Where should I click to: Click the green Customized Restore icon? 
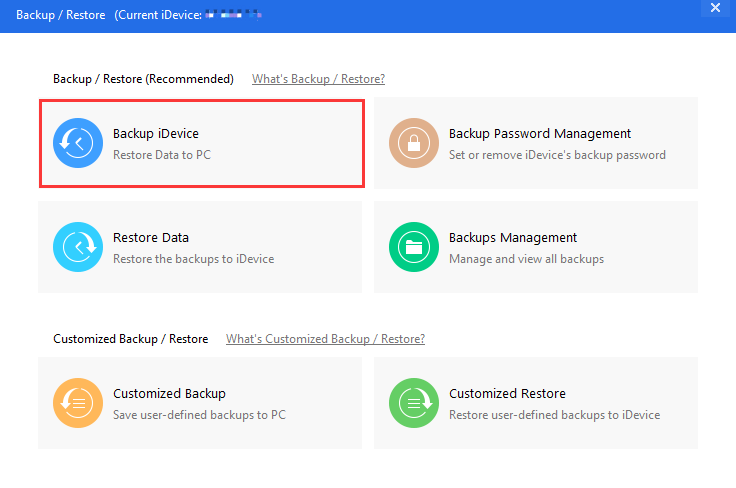pyautogui.click(x=414, y=403)
